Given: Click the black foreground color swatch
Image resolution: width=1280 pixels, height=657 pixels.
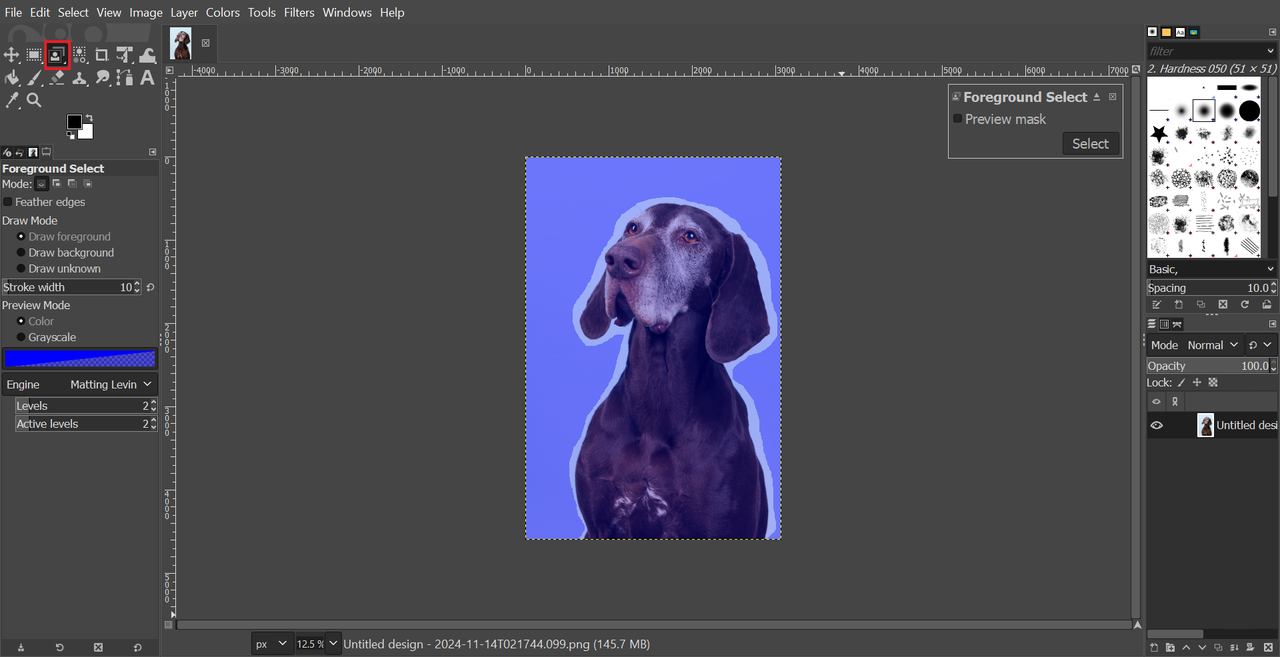Looking at the screenshot, I should click(x=74, y=122).
